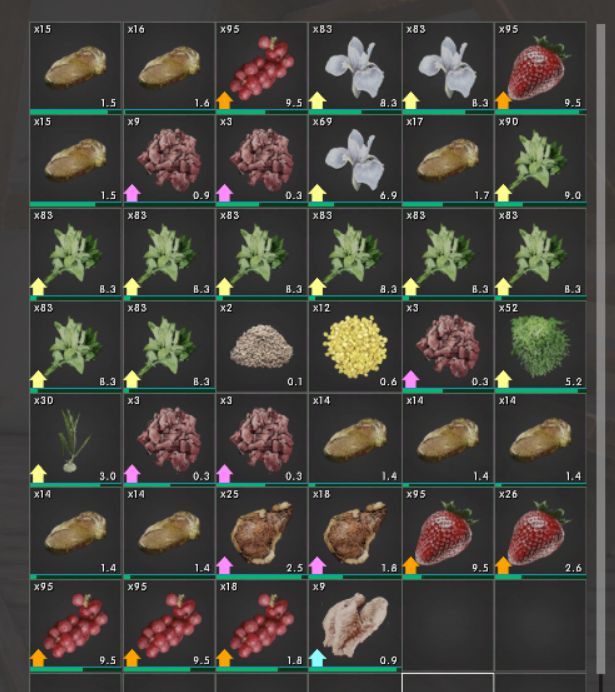Select the x9 raw chicken breast stack
This screenshot has width=615, height=692.
355,624
